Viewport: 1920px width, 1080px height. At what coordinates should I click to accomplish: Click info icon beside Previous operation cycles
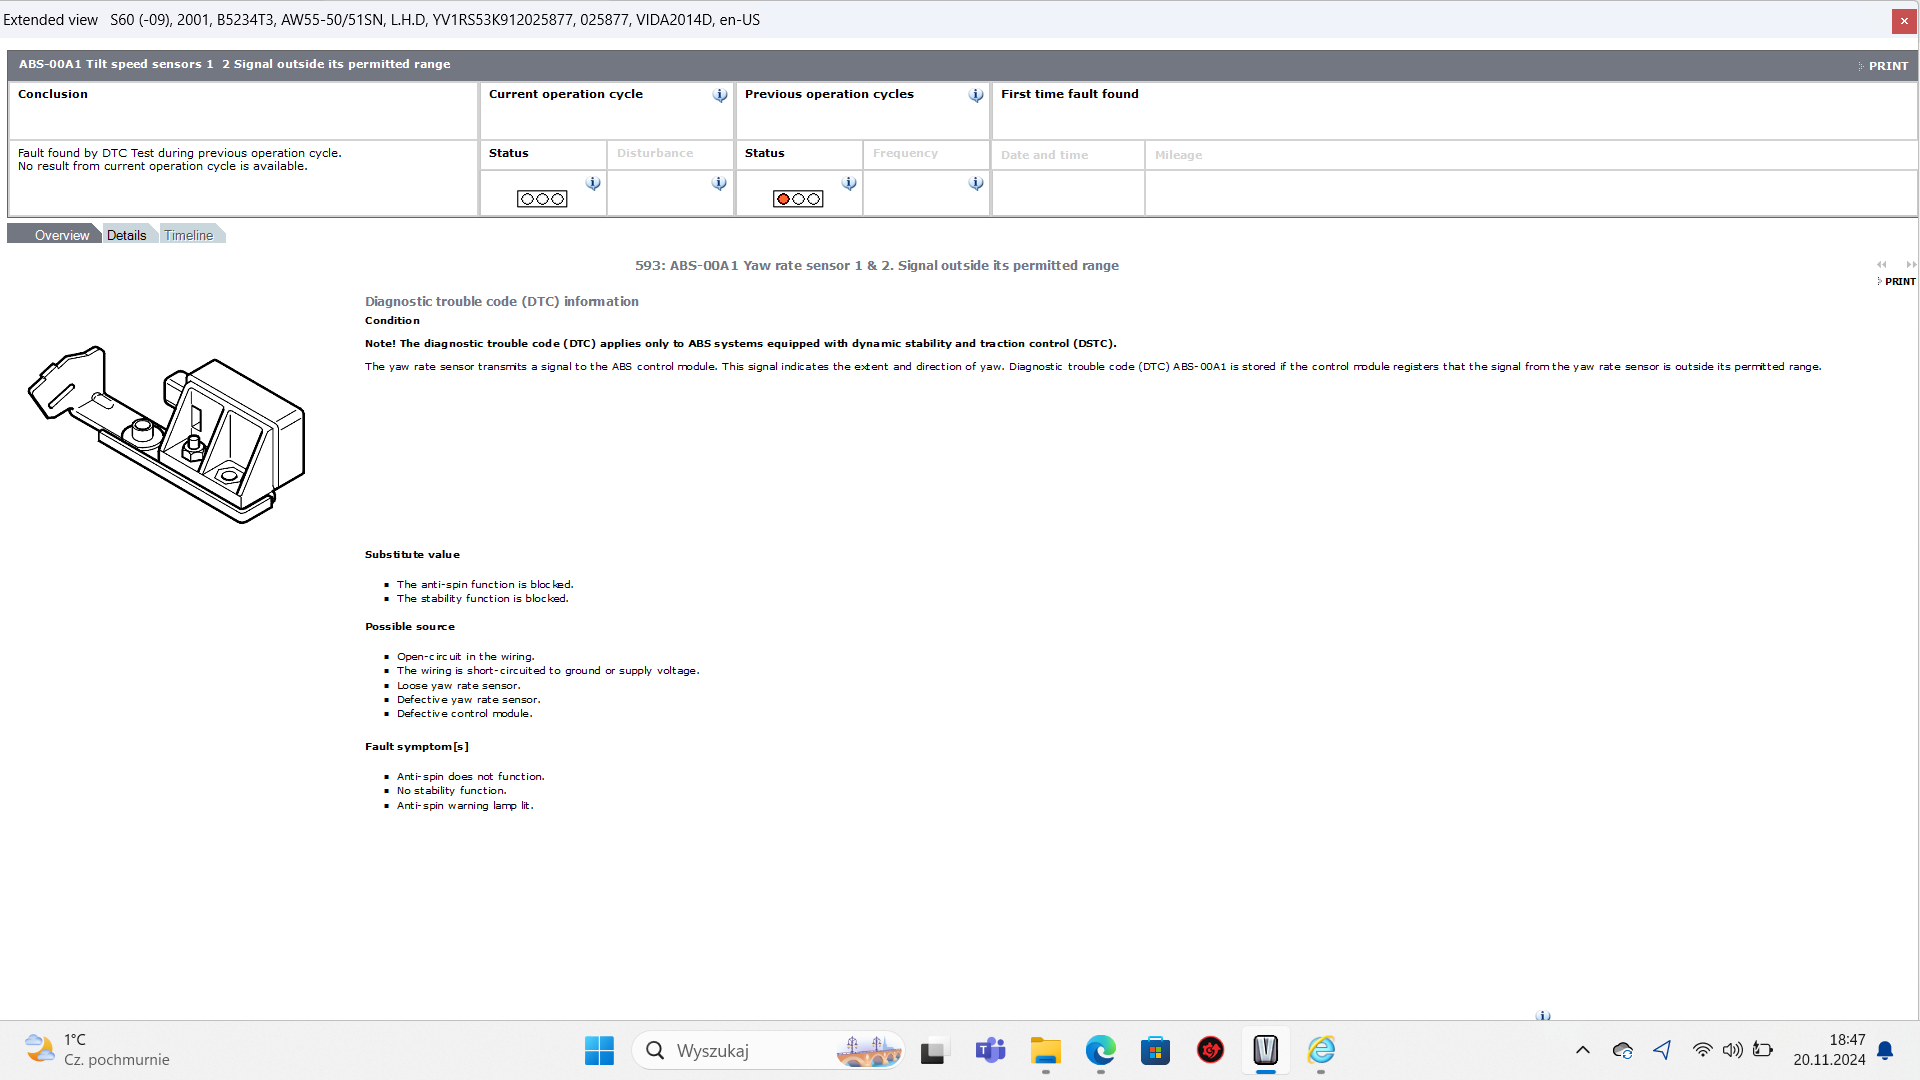[x=976, y=95]
